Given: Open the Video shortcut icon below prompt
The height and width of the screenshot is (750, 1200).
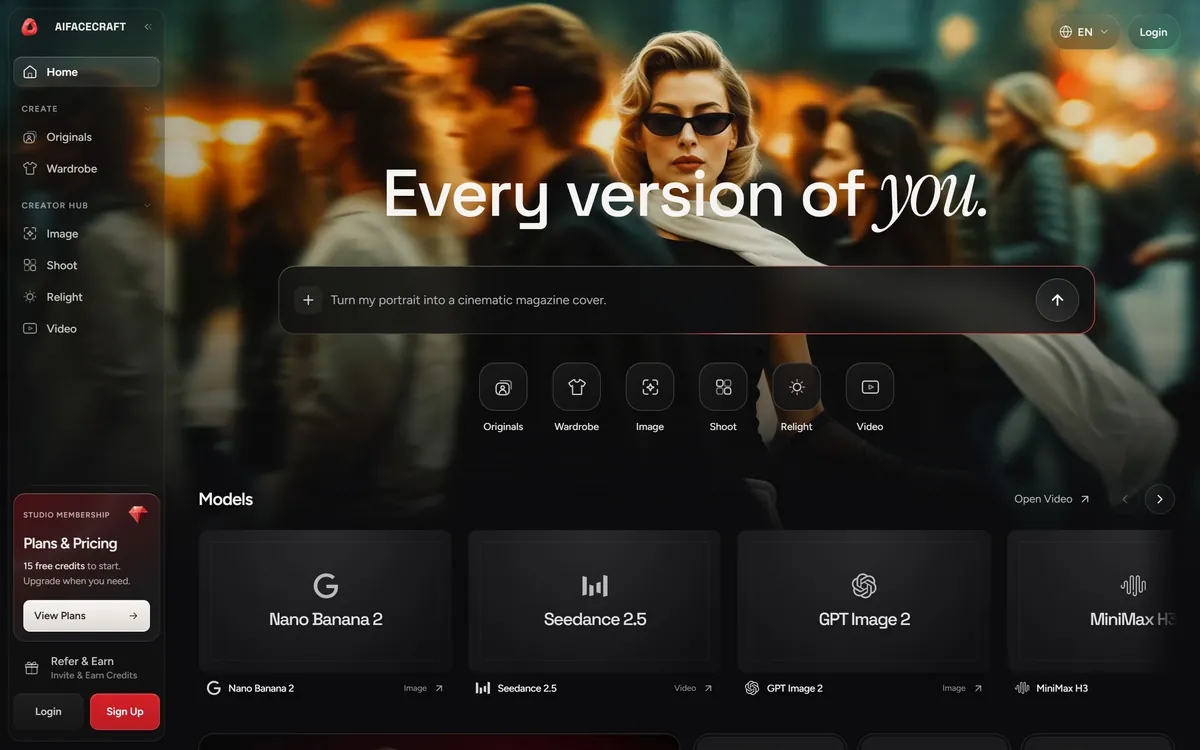Looking at the screenshot, I should click(x=870, y=387).
